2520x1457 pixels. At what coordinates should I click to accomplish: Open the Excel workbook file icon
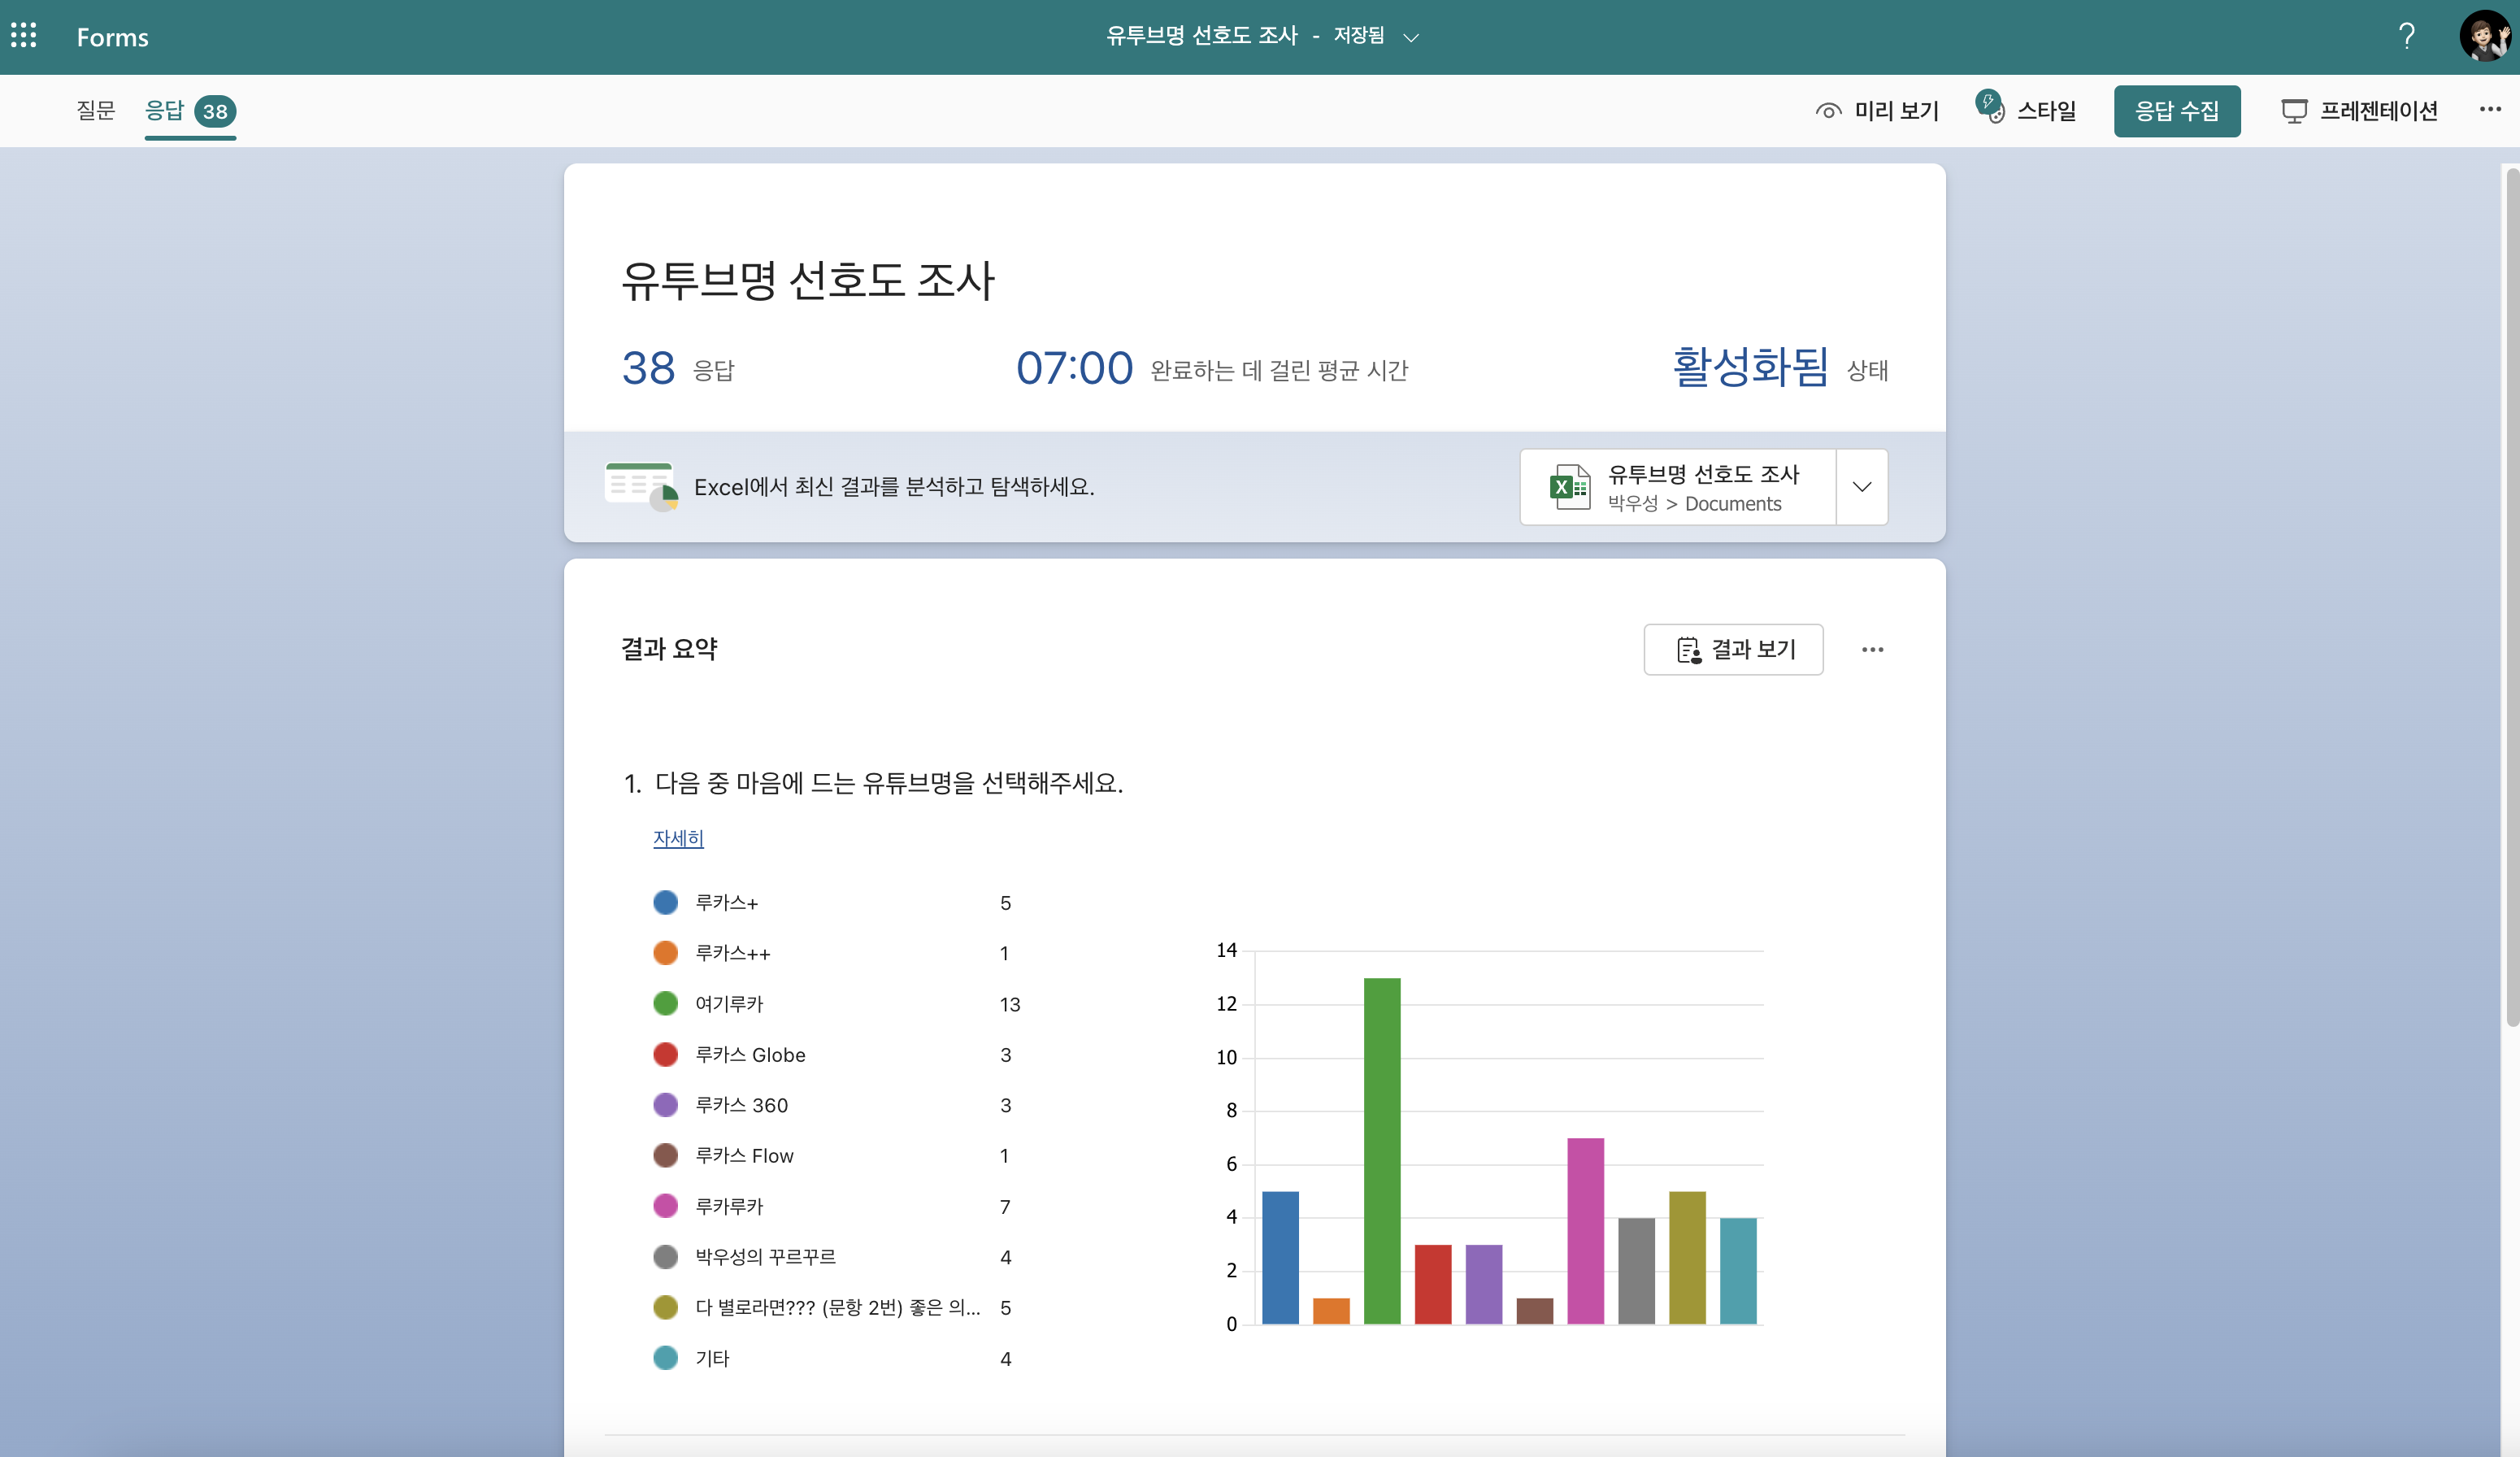tap(1569, 487)
